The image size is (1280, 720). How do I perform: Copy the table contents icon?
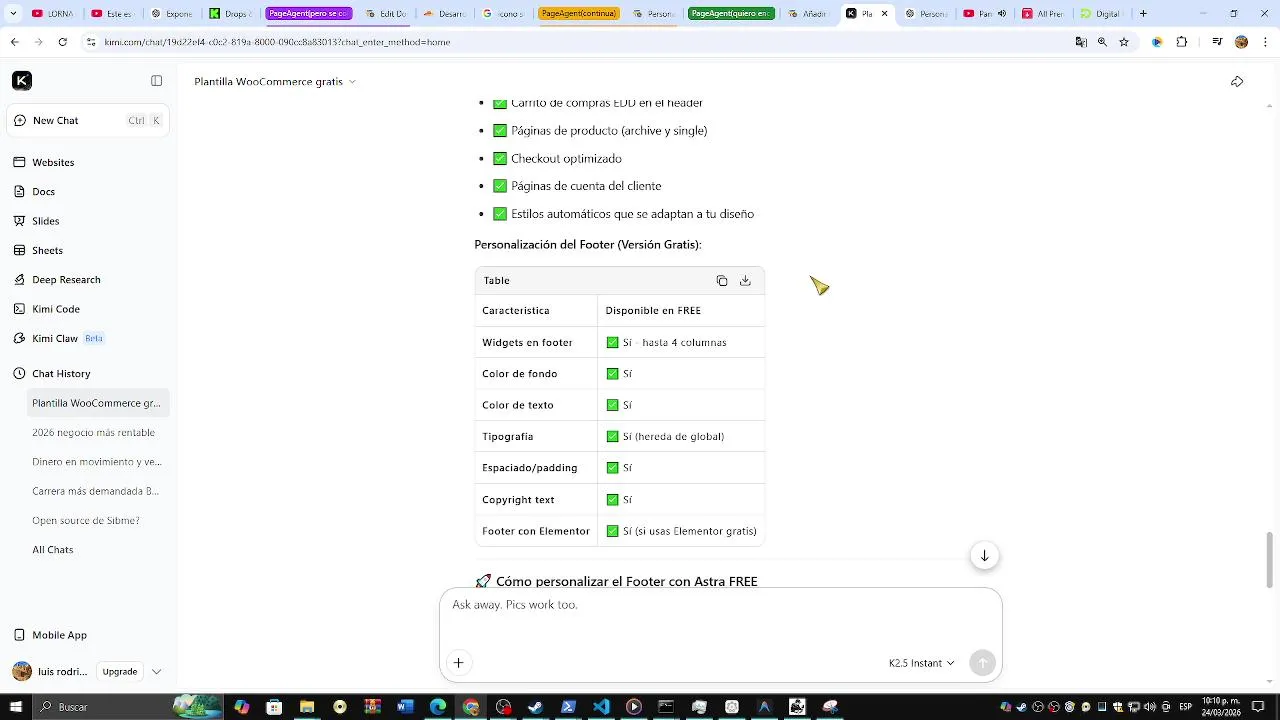coord(722,281)
